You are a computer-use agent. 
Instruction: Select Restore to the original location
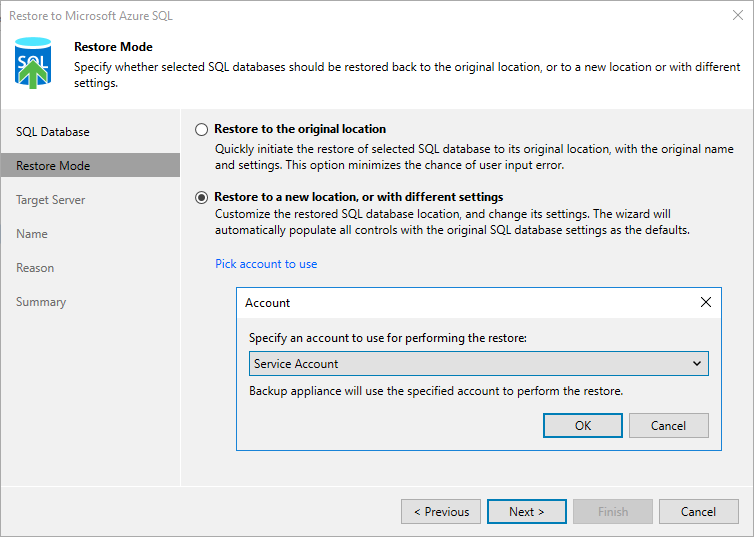203,129
